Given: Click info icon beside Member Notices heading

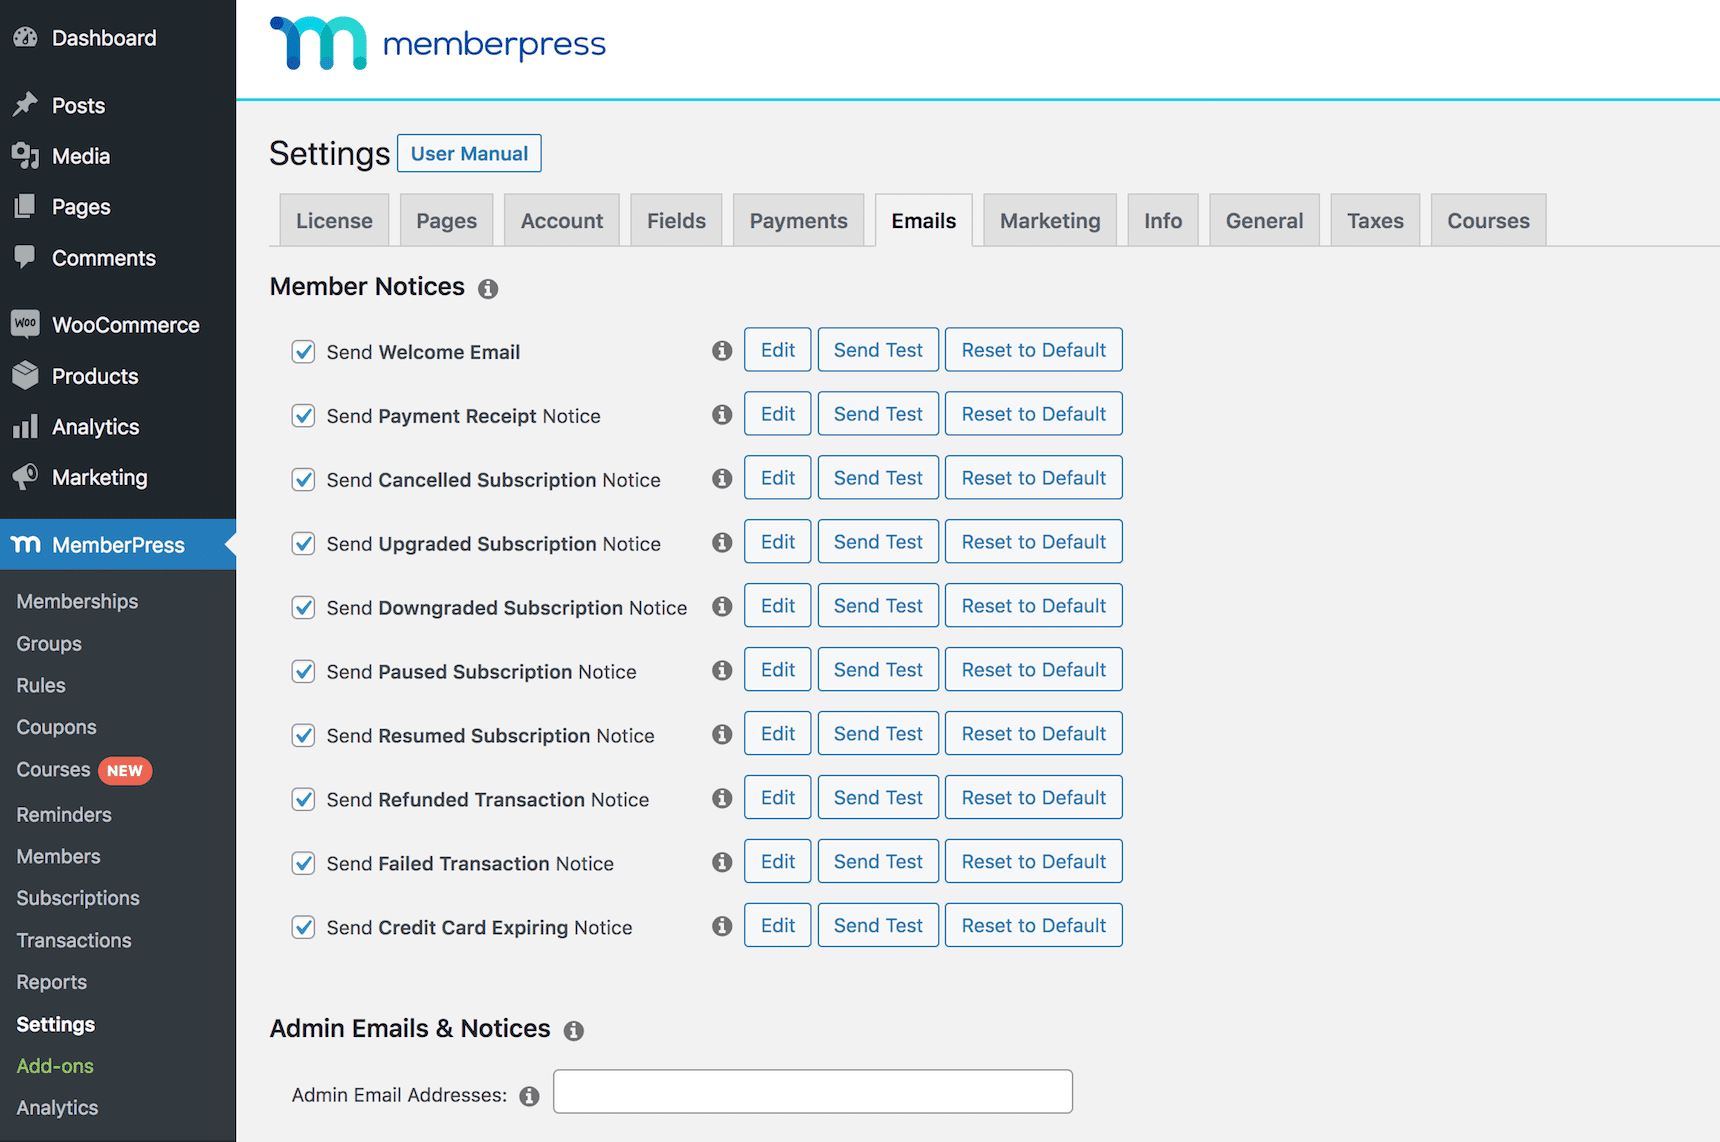Looking at the screenshot, I should [x=488, y=289].
